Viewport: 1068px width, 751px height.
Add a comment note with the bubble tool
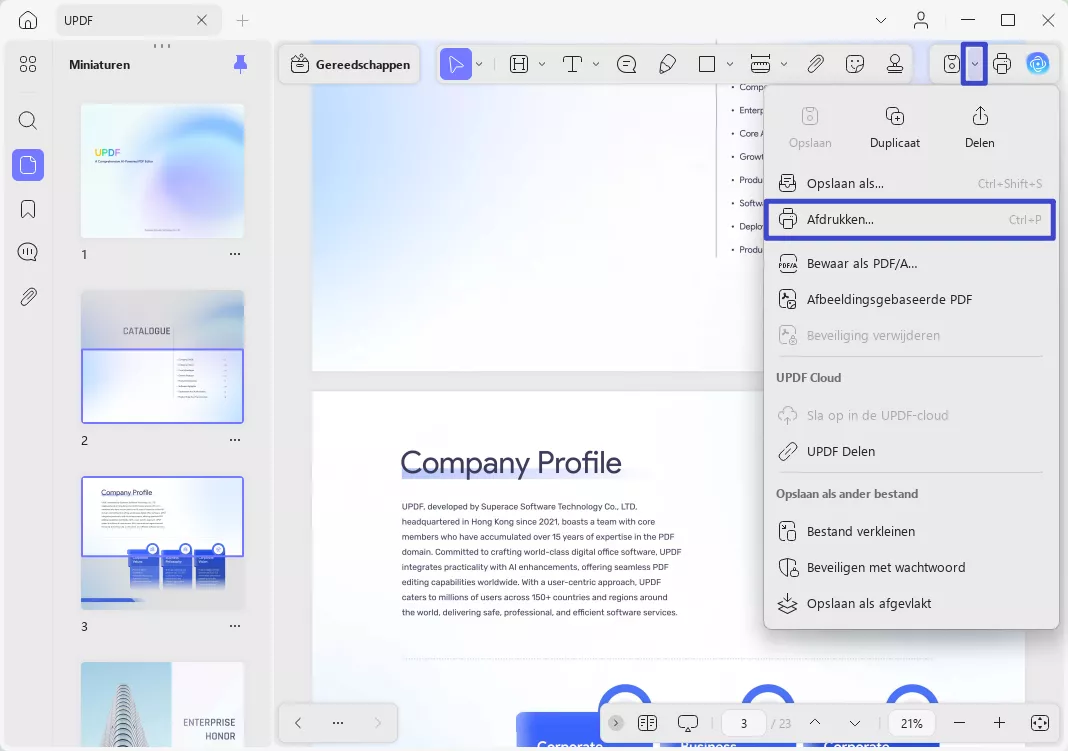point(626,65)
